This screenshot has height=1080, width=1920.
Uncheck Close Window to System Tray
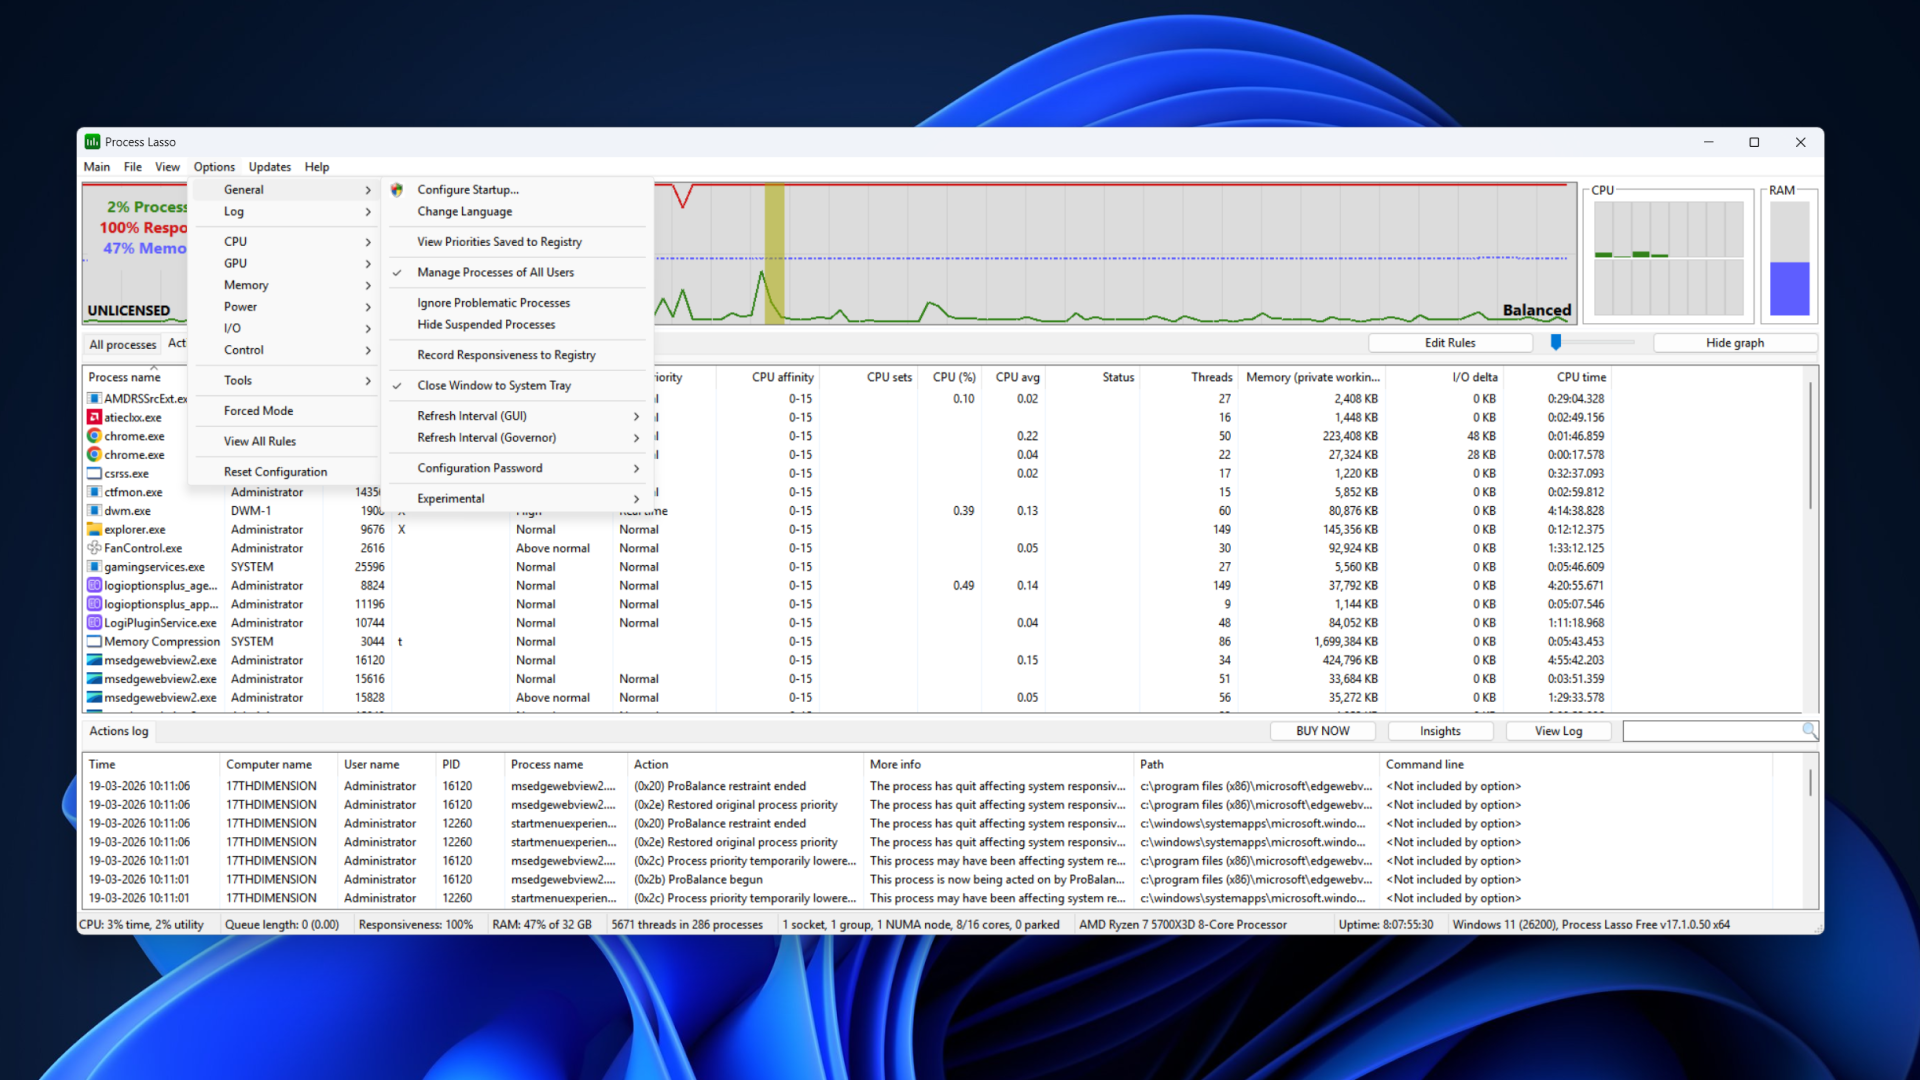pos(517,385)
